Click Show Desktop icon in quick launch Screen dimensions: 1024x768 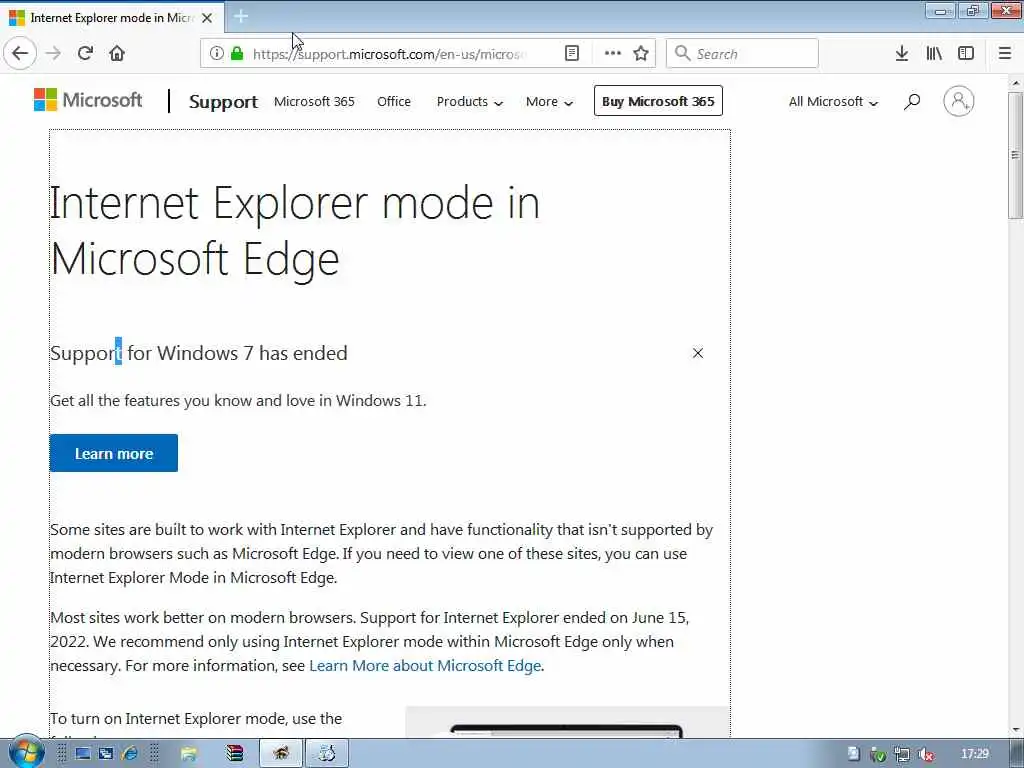coord(83,754)
